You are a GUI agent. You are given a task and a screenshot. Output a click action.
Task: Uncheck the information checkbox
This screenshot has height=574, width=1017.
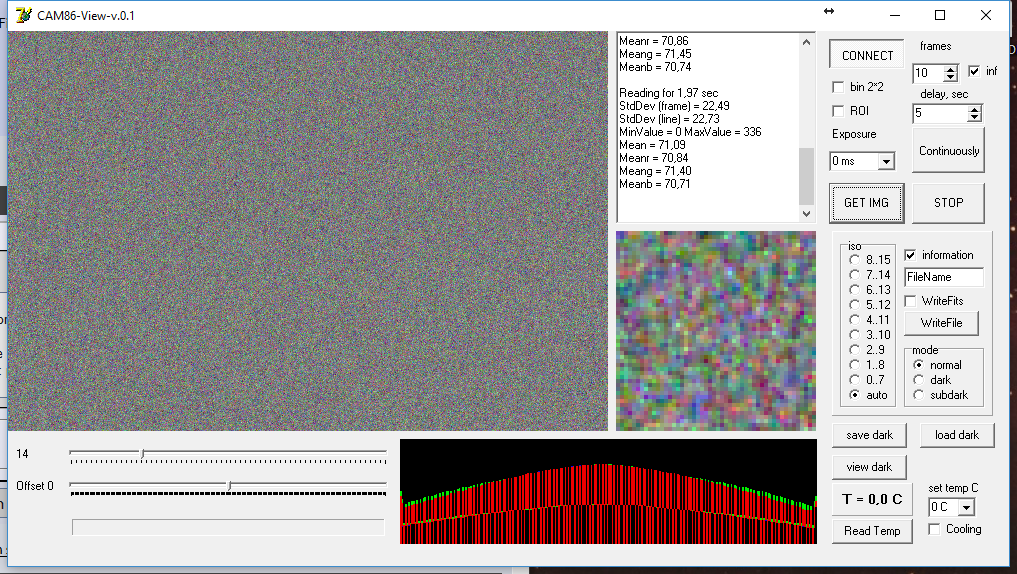[910, 255]
